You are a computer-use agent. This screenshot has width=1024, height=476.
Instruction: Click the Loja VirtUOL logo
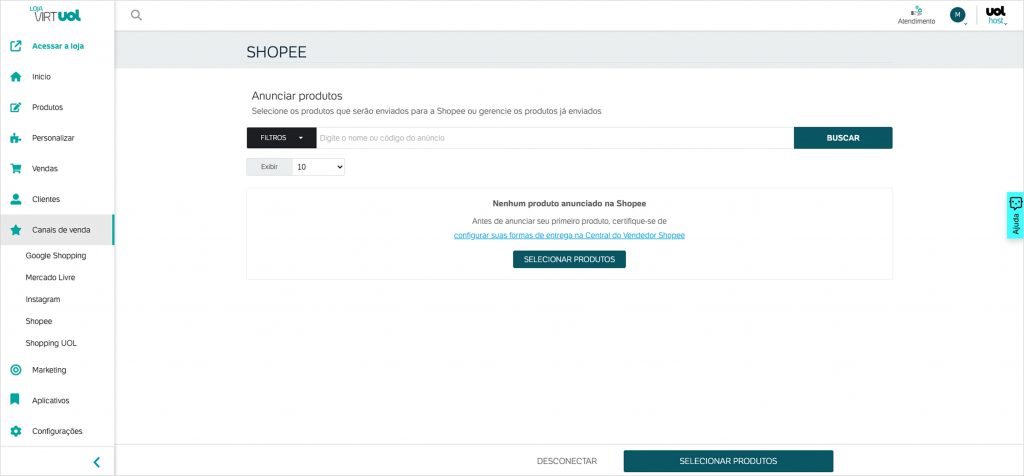point(56,14)
